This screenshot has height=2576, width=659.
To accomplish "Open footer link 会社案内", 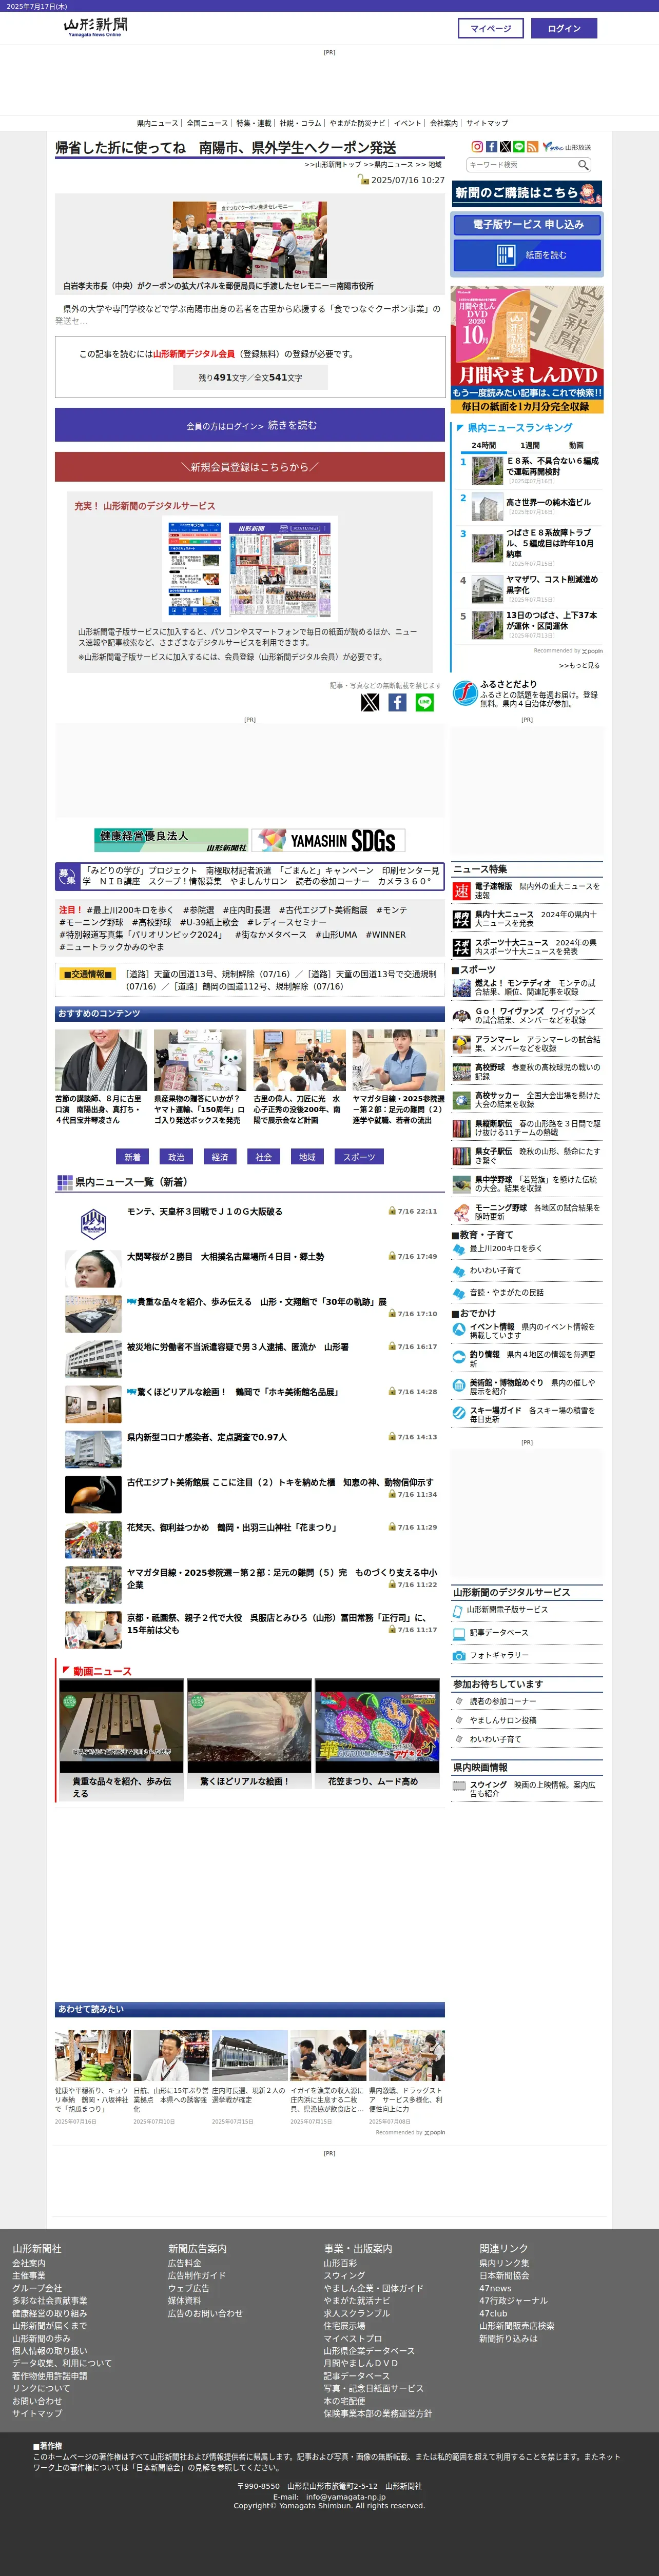I will click(29, 2263).
